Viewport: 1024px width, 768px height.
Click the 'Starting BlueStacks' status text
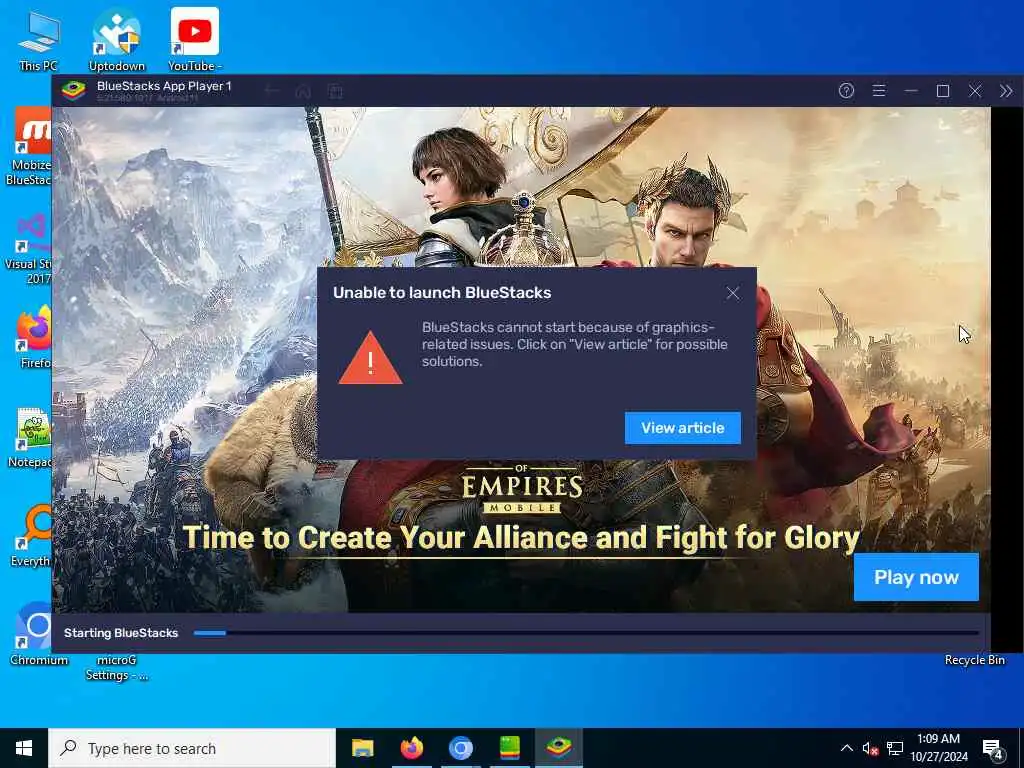(x=121, y=633)
